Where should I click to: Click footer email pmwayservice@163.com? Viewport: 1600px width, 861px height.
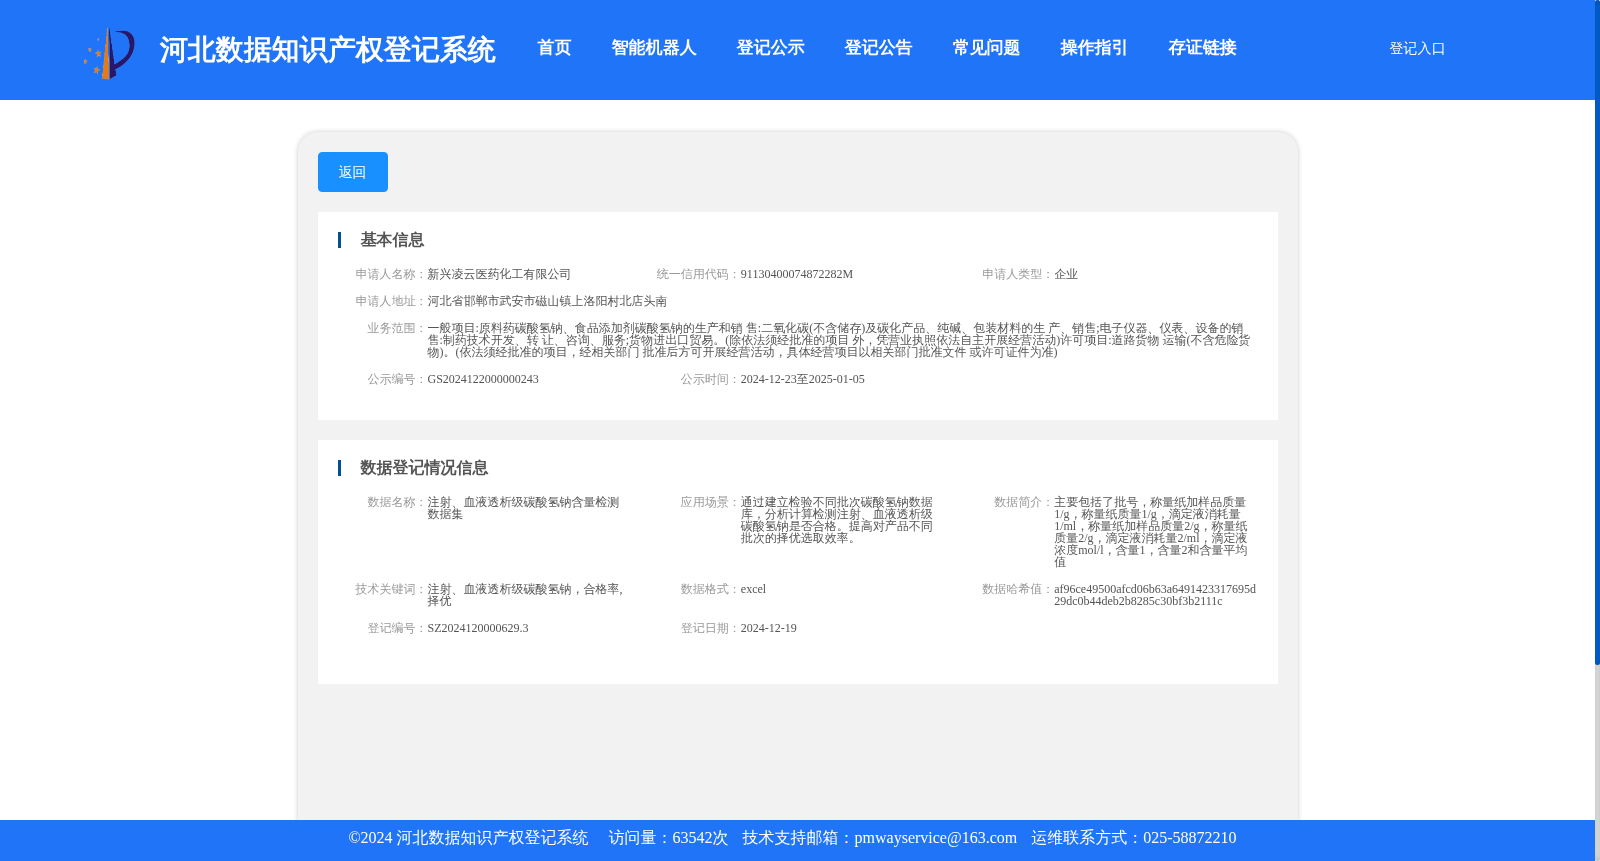[x=935, y=838]
